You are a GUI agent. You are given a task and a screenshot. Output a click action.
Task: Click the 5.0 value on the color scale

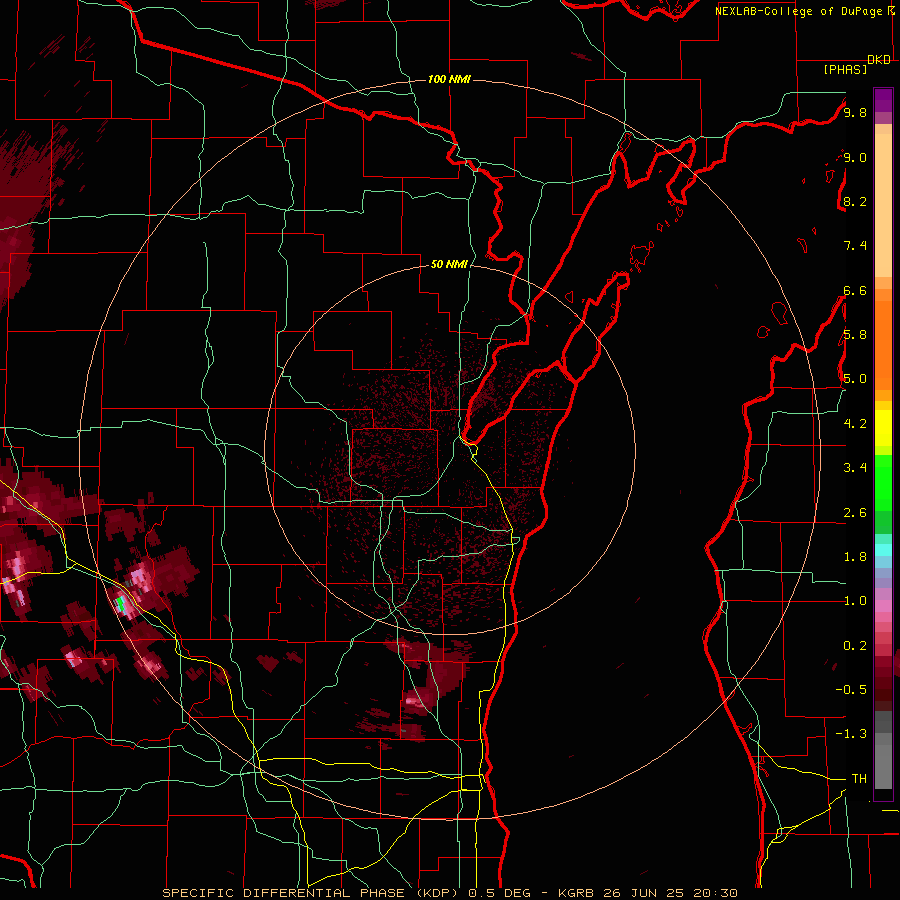pos(855,379)
